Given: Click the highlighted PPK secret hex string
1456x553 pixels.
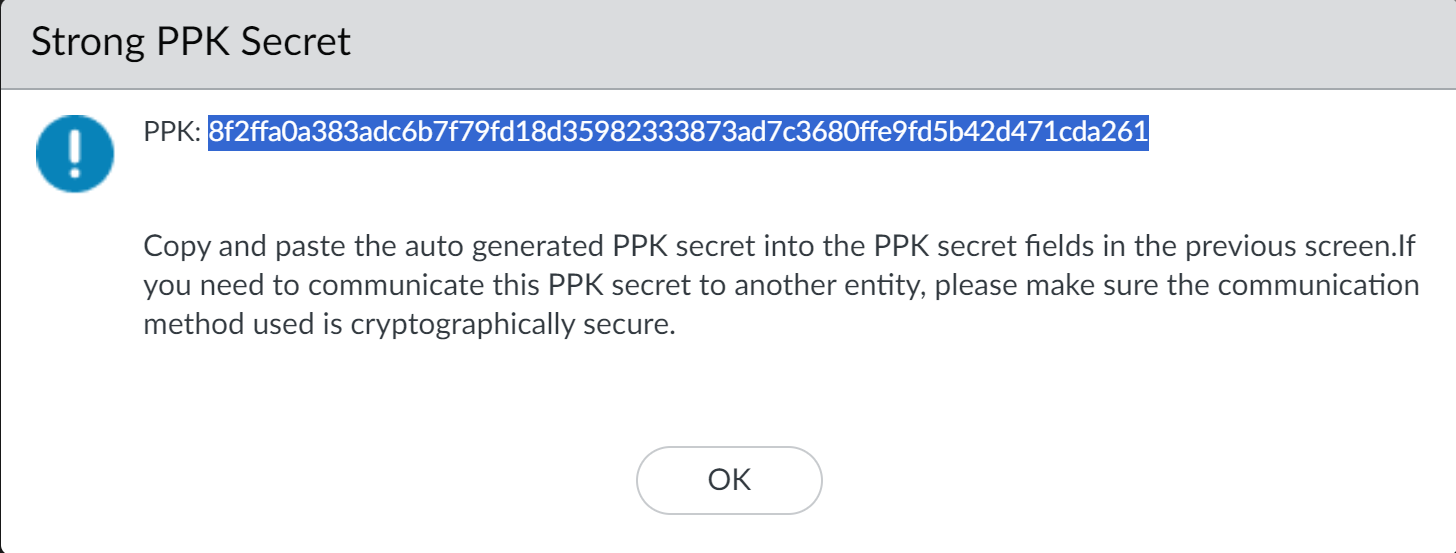Looking at the screenshot, I should [x=678, y=132].
